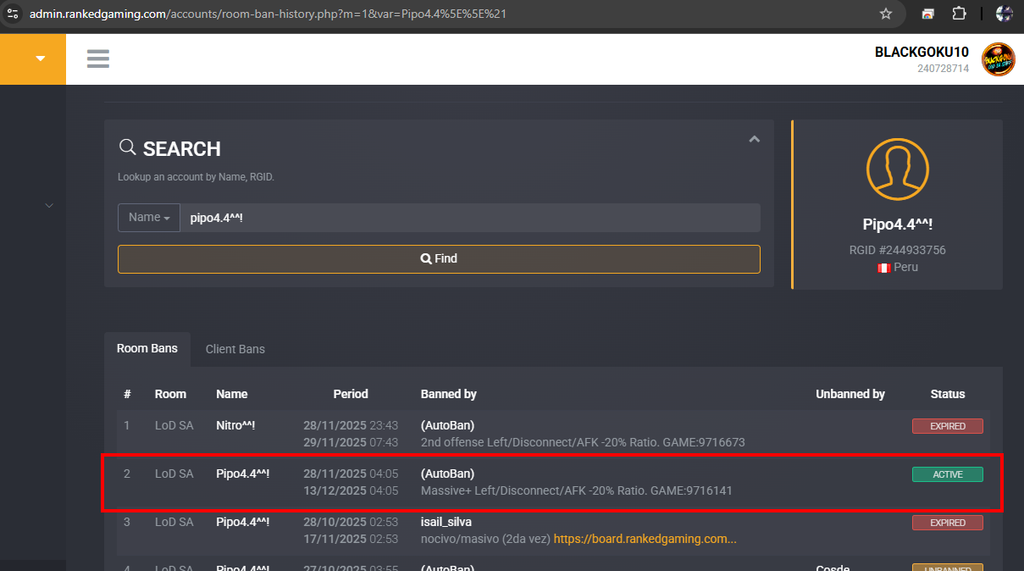Screen dimensions: 1024x571
Task: Click the Find button
Action: pyautogui.click(x=439, y=259)
